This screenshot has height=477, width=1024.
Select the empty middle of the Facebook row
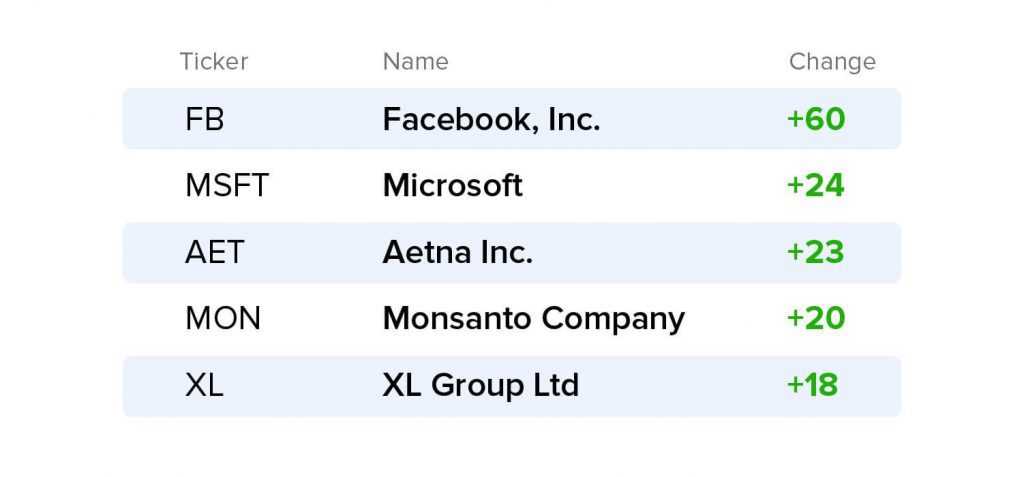[x=692, y=120]
